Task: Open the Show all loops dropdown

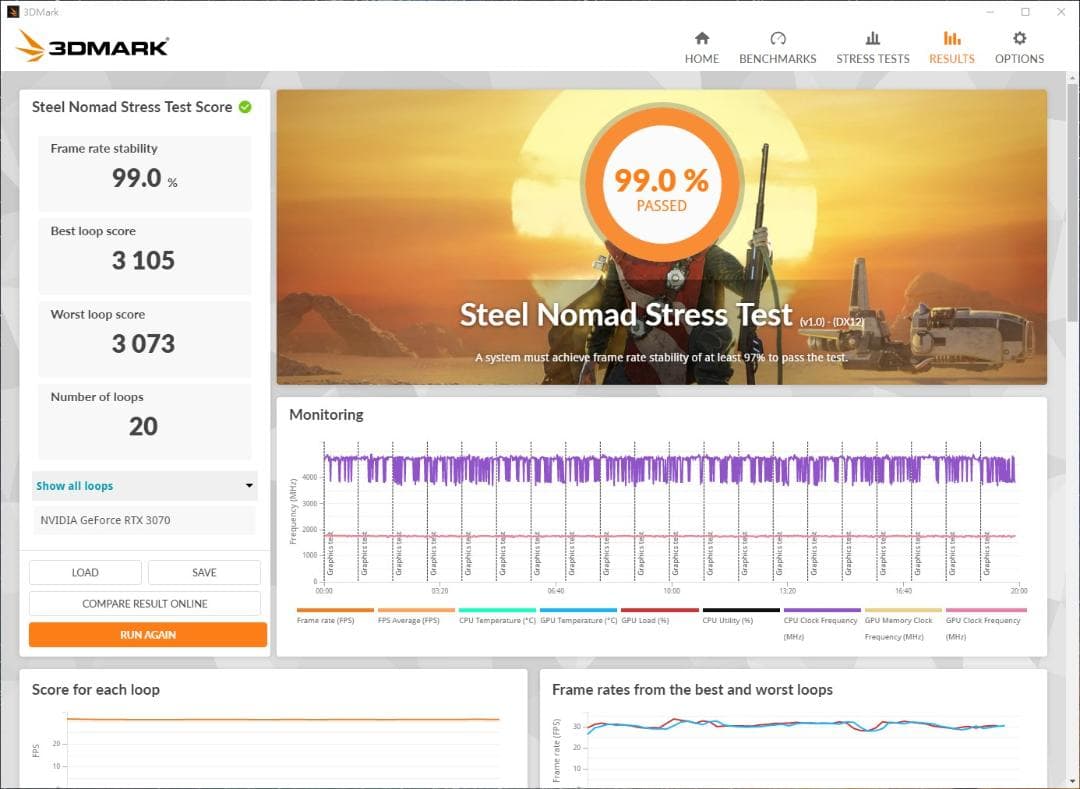Action: pos(145,486)
